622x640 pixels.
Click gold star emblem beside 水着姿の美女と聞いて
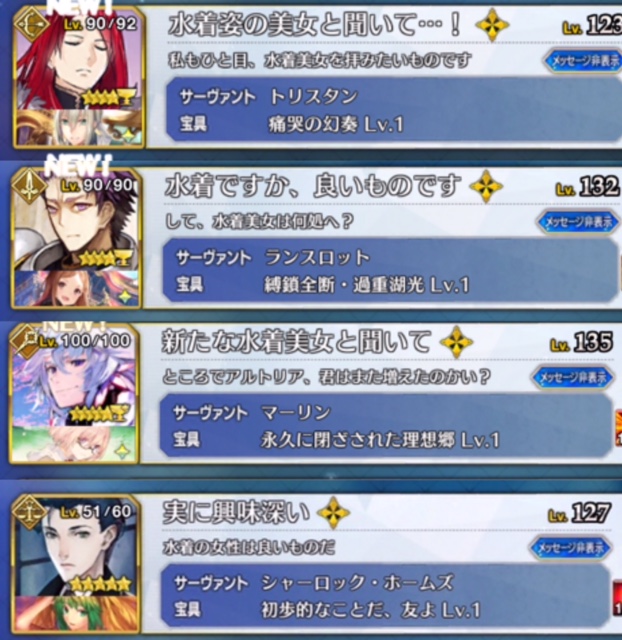tap(492, 25)
